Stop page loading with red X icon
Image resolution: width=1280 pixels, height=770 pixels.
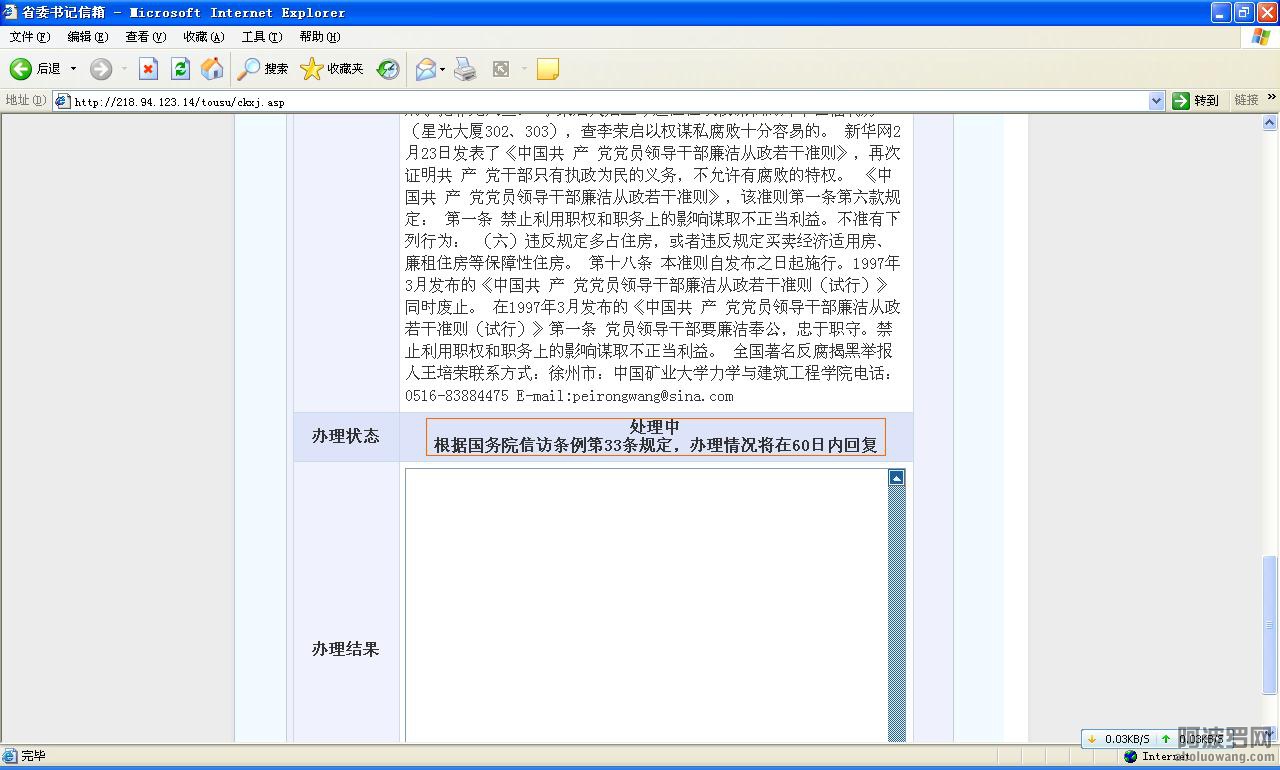148,69
